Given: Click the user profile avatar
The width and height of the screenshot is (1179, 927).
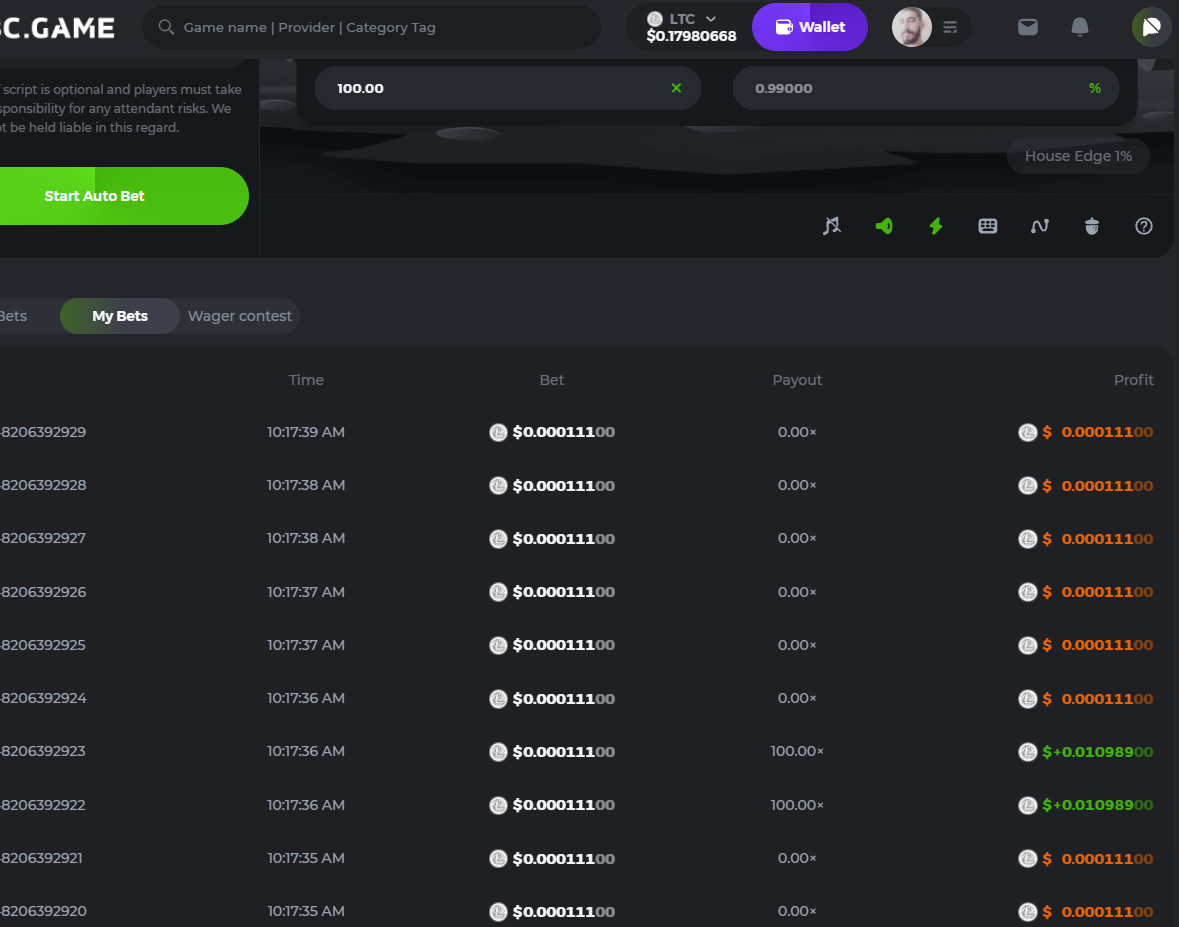Looking at the screenshot, I should (911, 27).
